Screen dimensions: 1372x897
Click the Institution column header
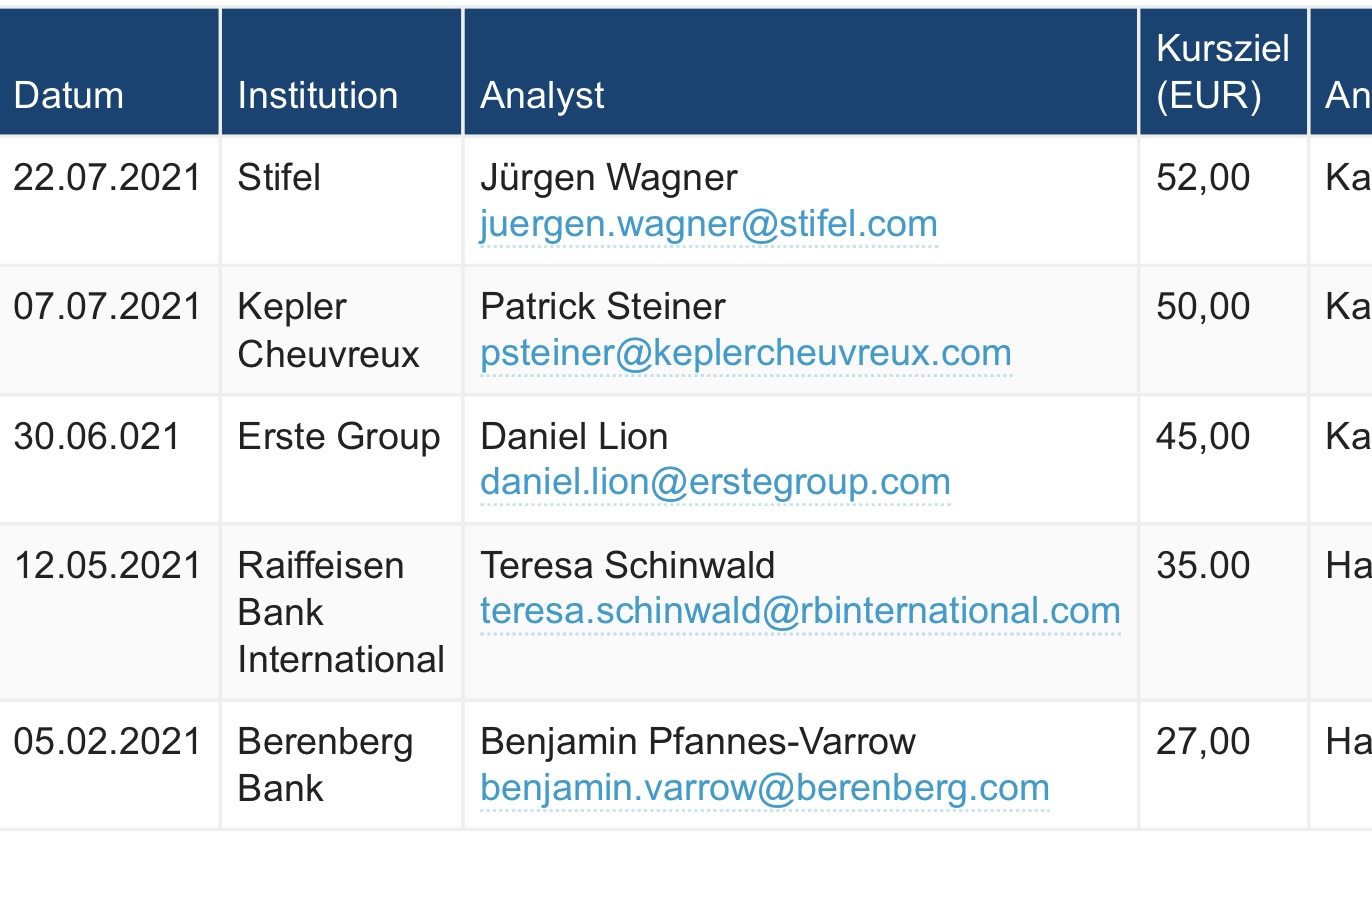[318, 95]
